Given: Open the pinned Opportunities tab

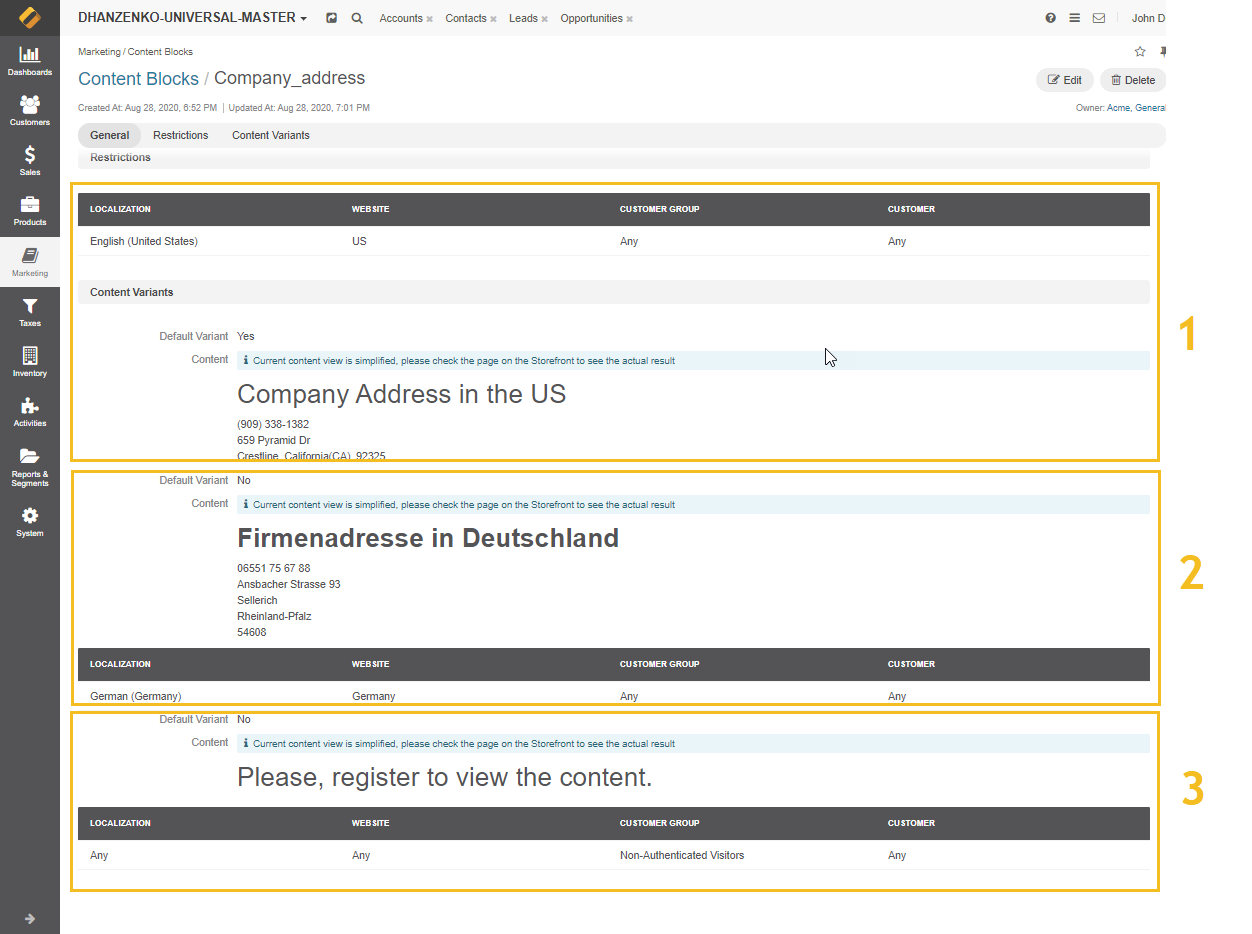Looking at the screenshot, I should point(591,18).
